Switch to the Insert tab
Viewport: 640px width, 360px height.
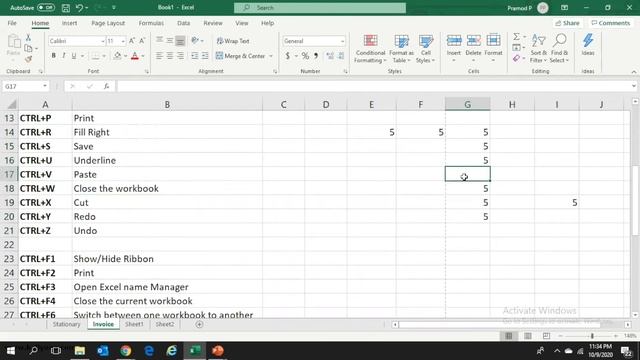tap(69, 23)
